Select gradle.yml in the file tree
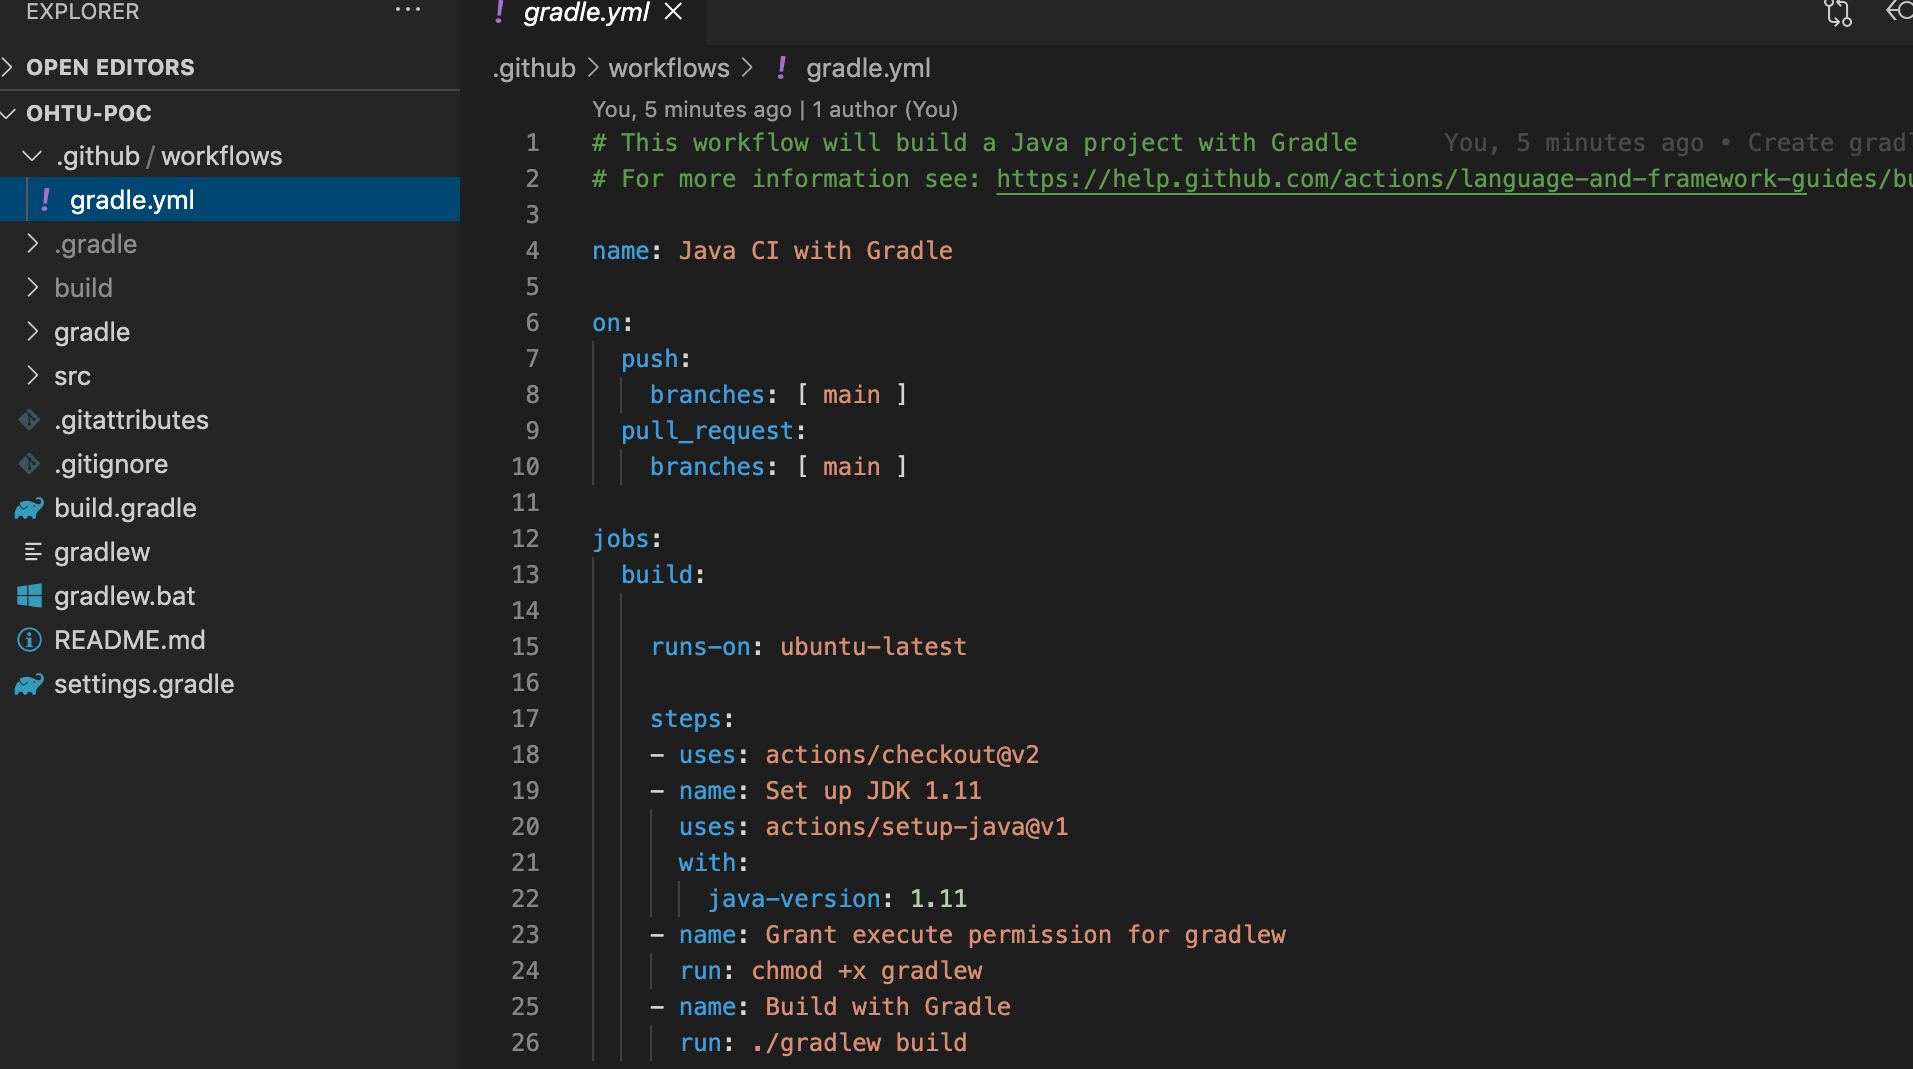Screen dimensions: 1913x1069 point(230,200)
